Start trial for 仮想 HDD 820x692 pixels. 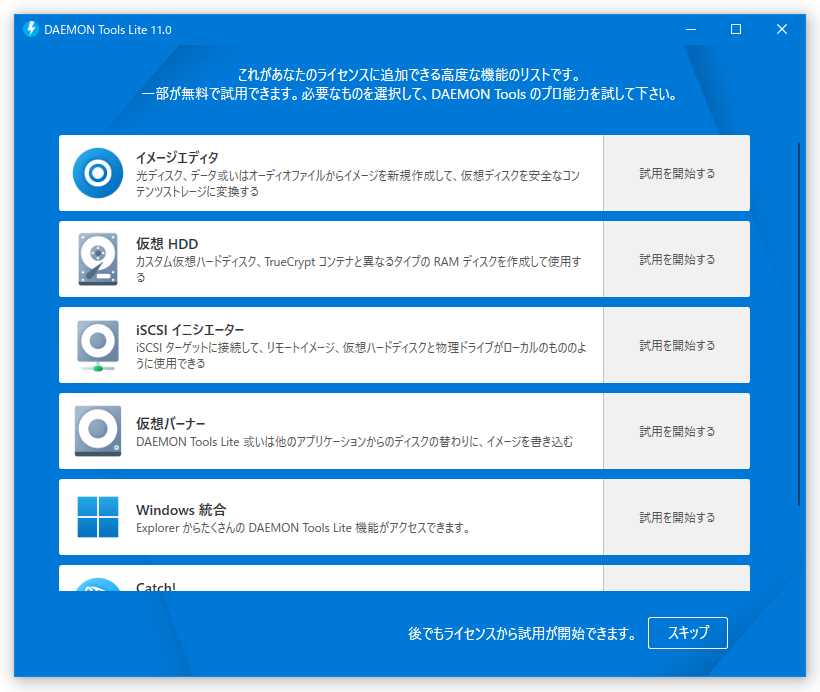coord(676,259)
